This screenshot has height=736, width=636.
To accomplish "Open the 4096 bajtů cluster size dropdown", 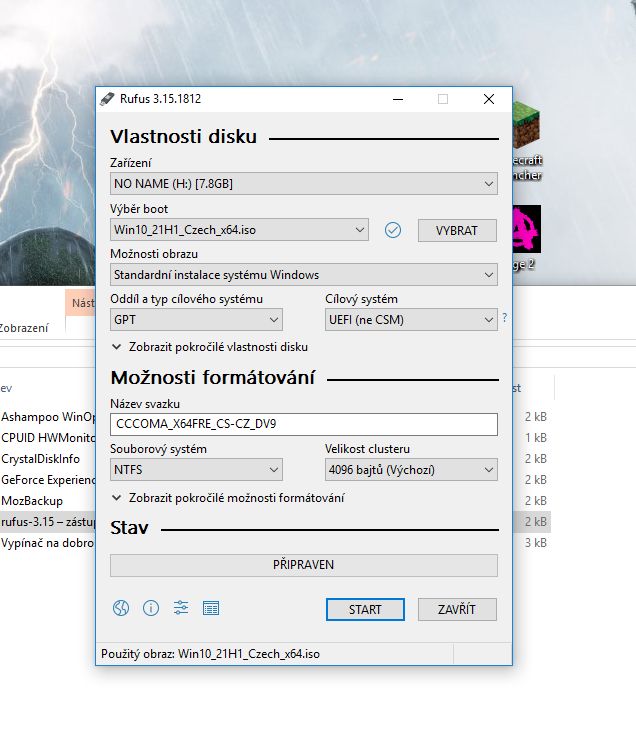I will (x=411, y=469).
